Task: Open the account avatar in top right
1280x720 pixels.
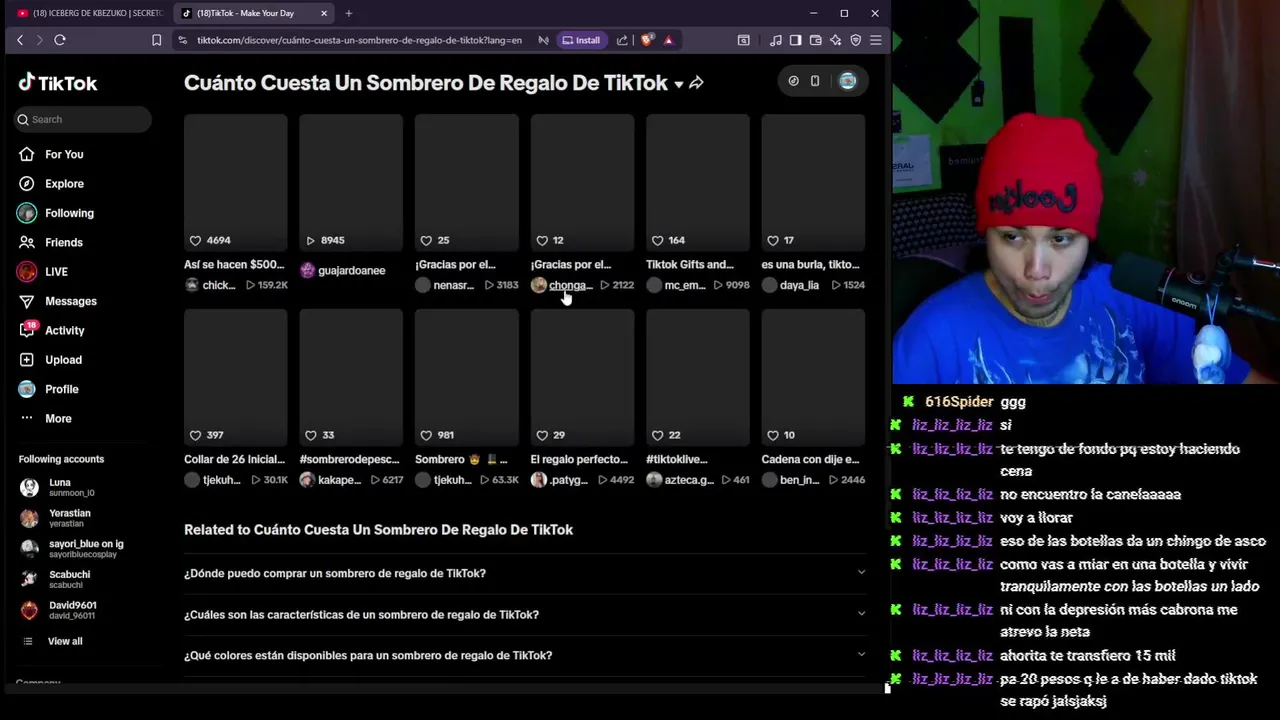Action: click(x=847, y=81)
